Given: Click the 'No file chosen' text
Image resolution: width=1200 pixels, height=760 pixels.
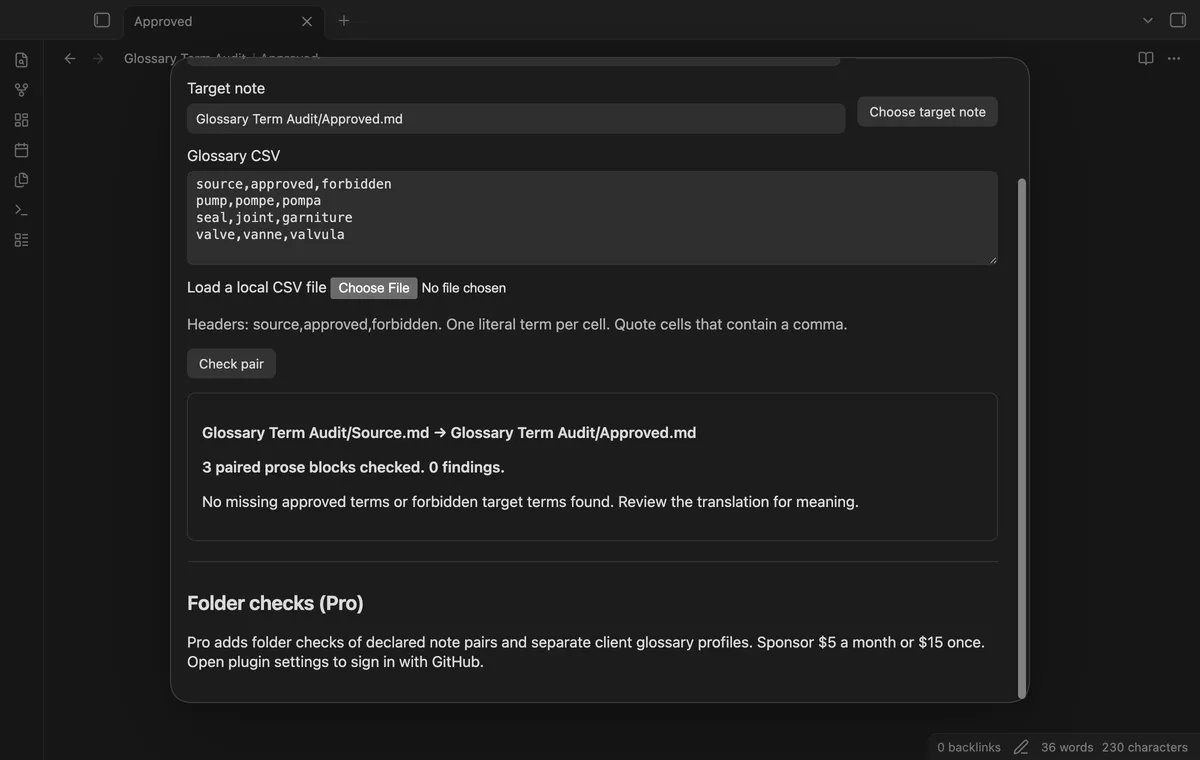Looking at the screenshot, I should tap(464, 288).
